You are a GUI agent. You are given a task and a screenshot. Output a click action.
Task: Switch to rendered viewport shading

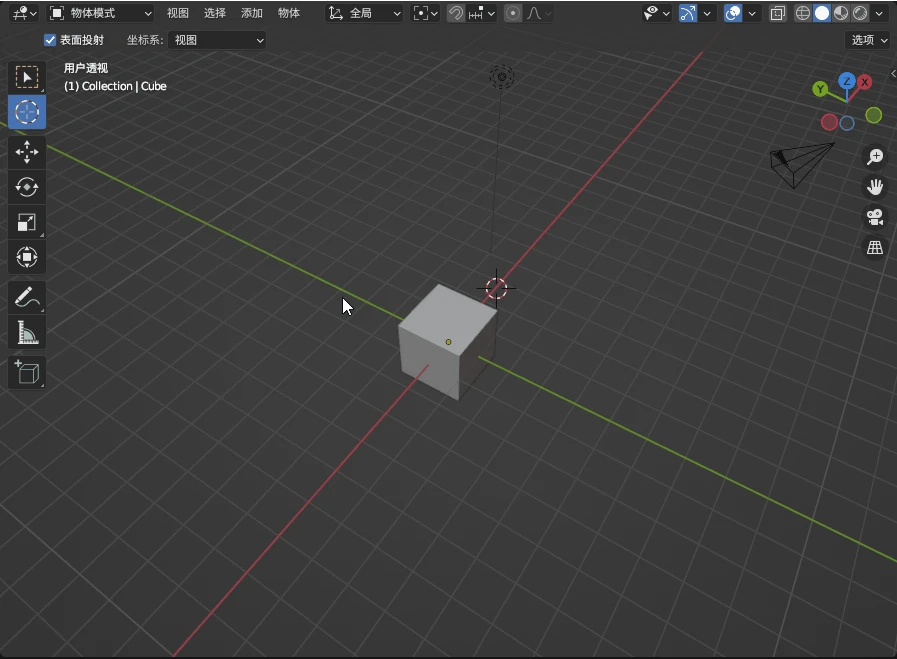coord(860,13)
